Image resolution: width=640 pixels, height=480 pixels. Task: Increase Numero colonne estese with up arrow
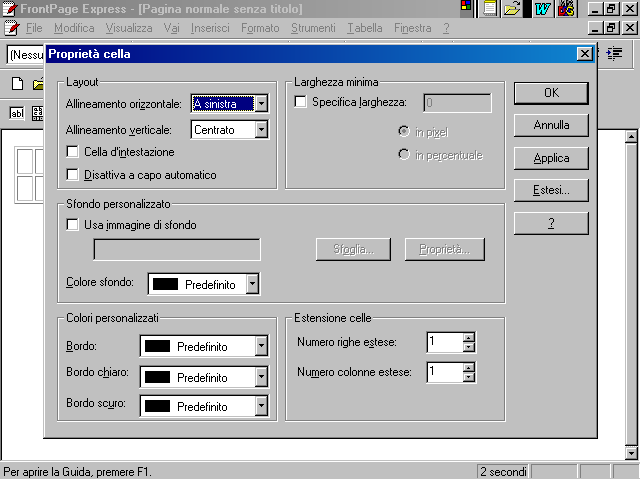coord(469,367)
